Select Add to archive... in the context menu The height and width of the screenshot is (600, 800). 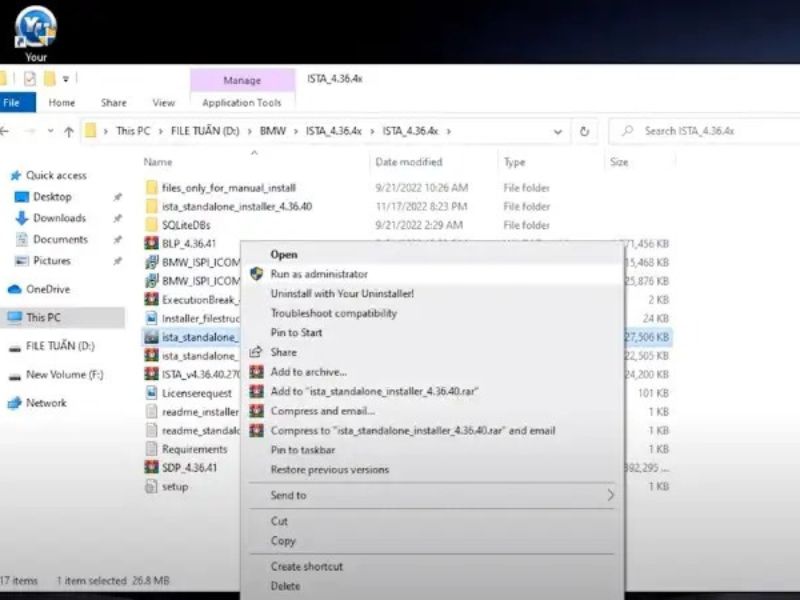coord(308,372)
